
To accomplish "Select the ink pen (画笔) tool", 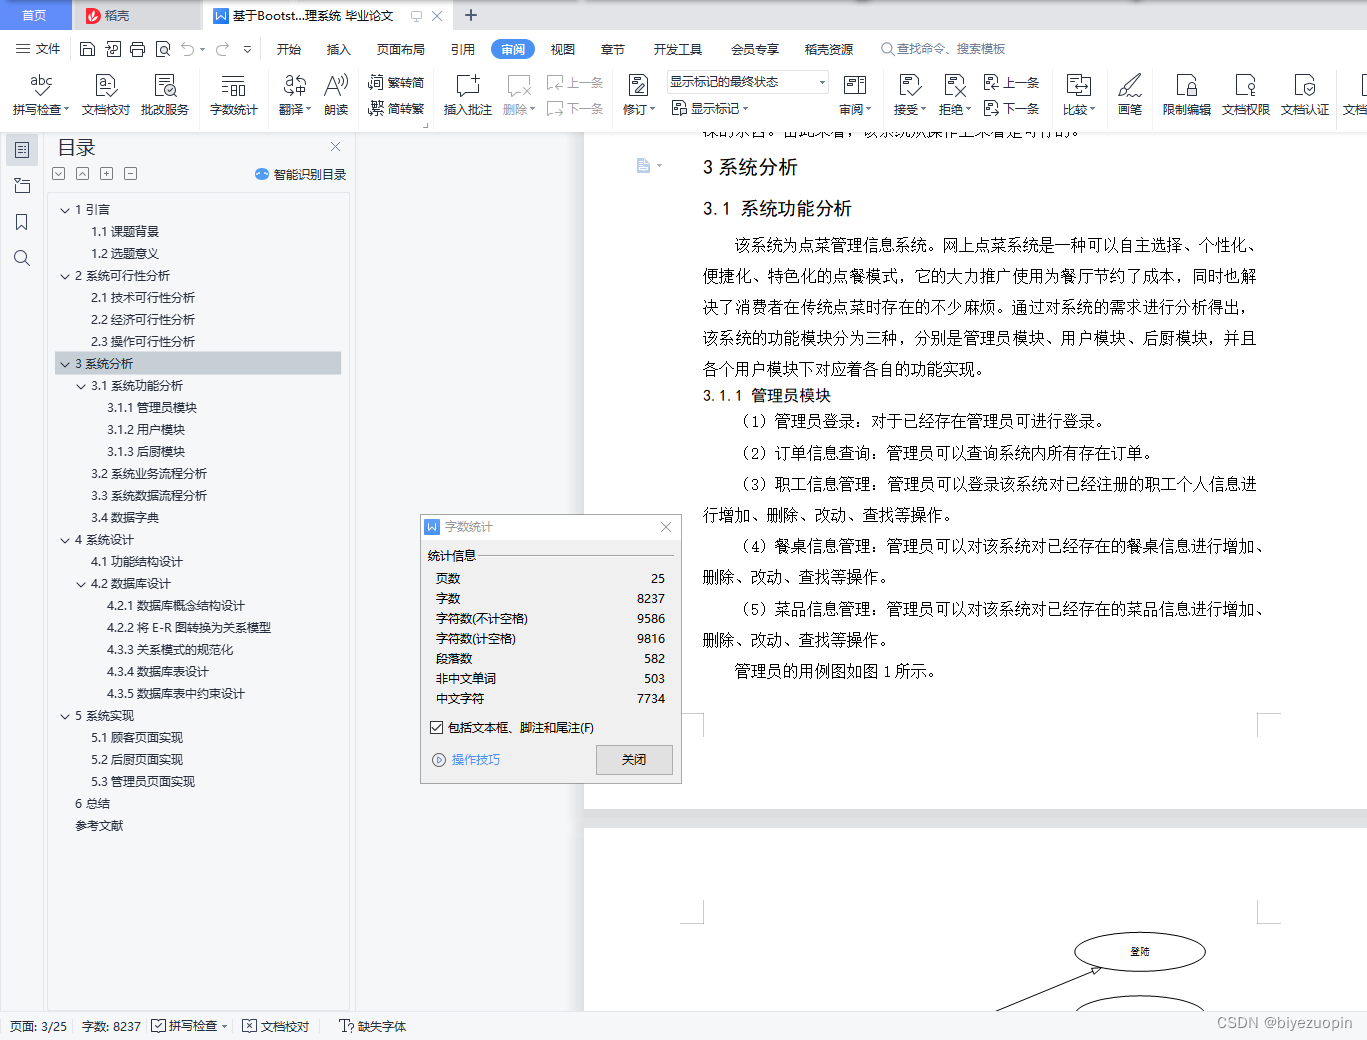I will point(1130,95).
